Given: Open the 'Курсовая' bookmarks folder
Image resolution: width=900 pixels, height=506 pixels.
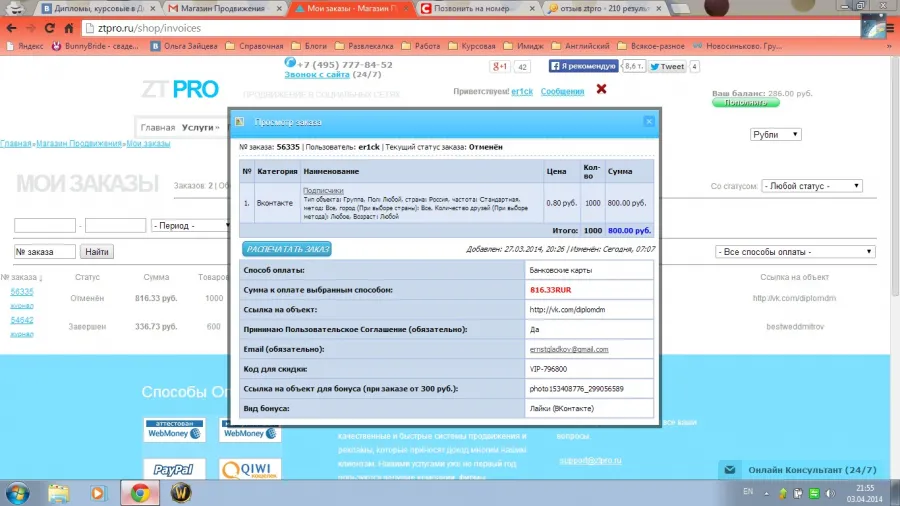Looking at the screenshot, I should coord(471,46).
